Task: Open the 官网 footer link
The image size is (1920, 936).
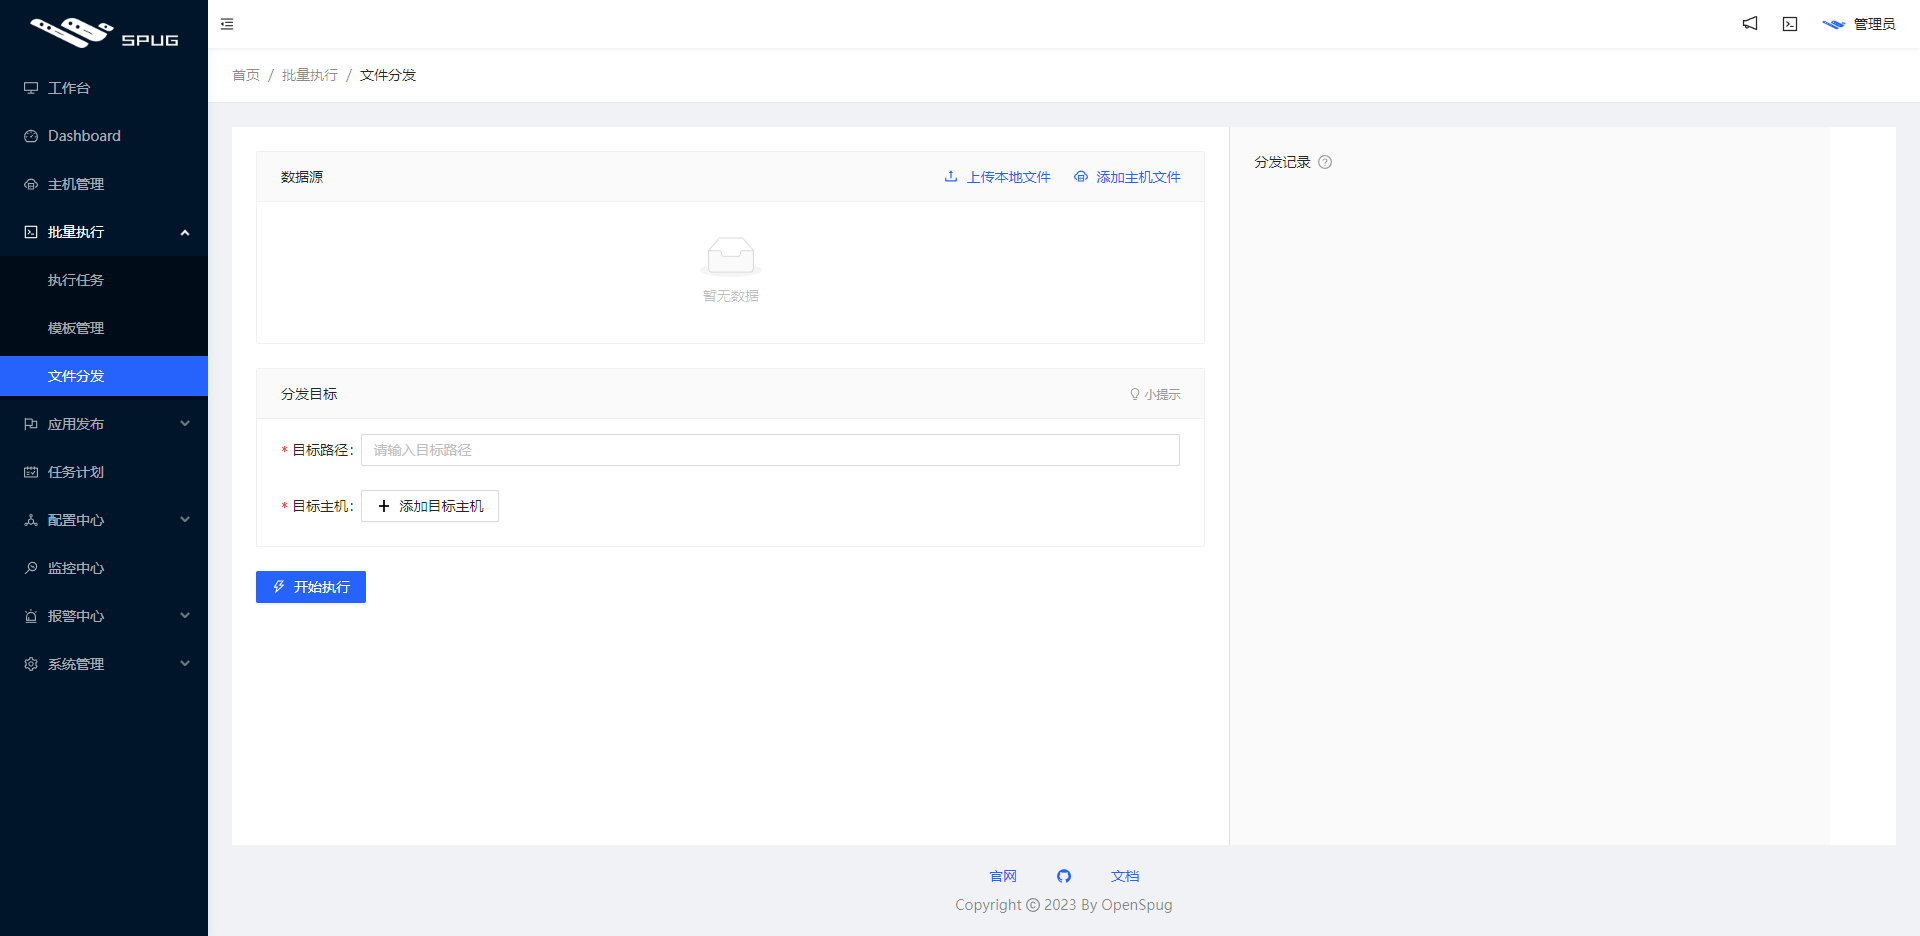Action: [x=1003, y=876]
